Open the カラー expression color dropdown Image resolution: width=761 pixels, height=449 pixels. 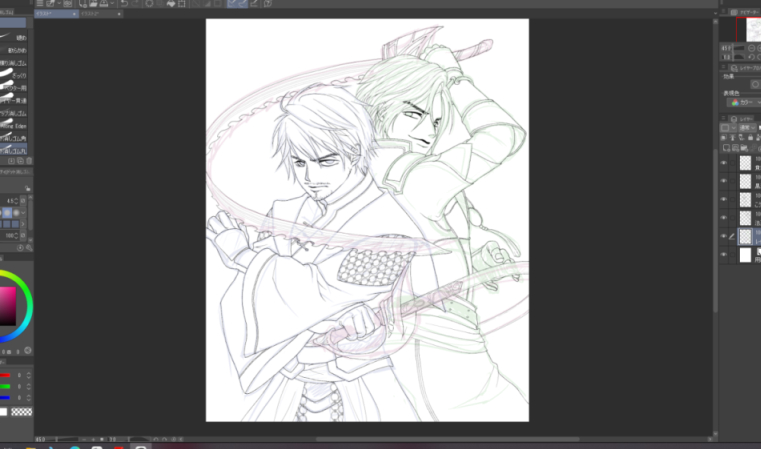pos(744,102)
